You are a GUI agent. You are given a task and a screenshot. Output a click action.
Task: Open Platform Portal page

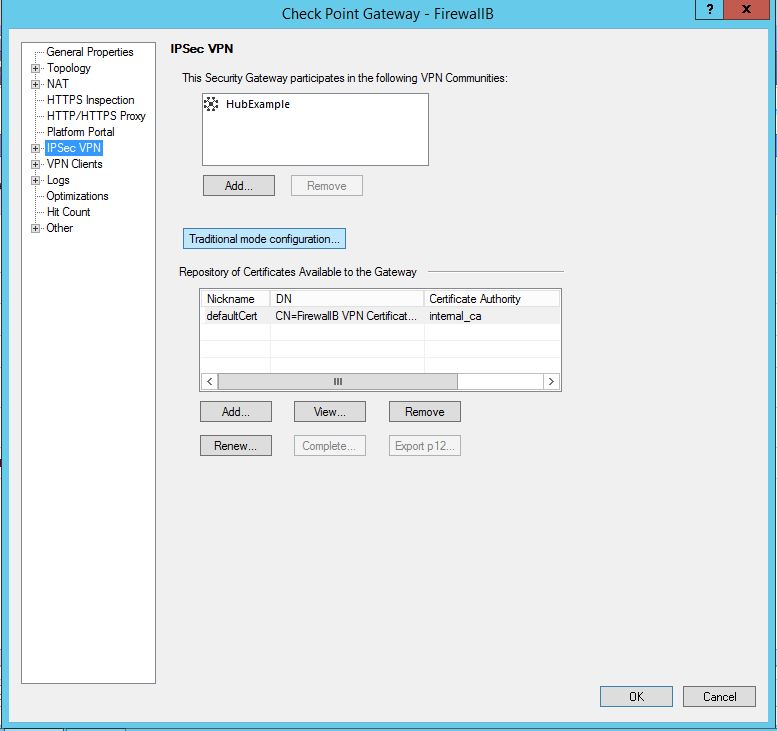tap(80, 132)
